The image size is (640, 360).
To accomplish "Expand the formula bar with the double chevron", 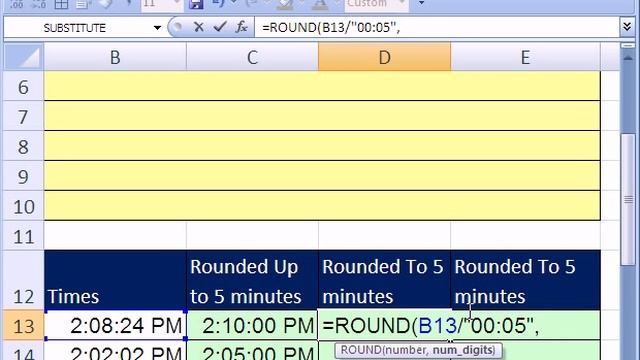I will click(627, 27).
